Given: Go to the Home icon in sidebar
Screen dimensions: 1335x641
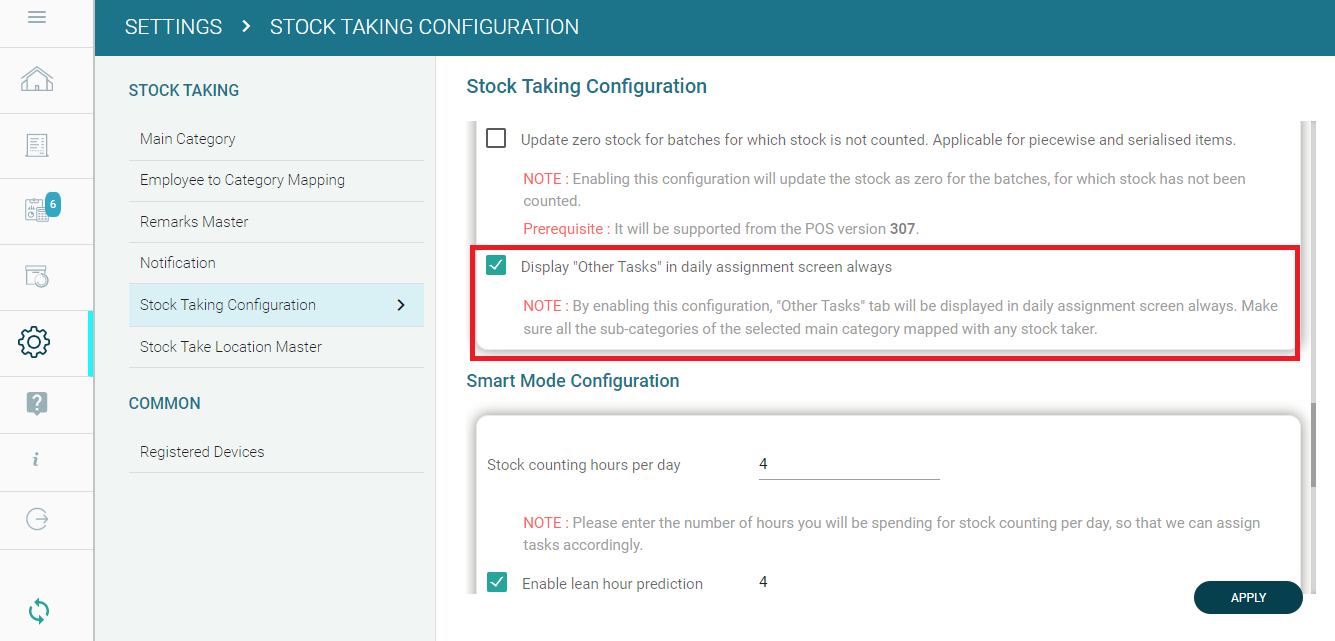Looking at the screenshot, I should [37, 80].
